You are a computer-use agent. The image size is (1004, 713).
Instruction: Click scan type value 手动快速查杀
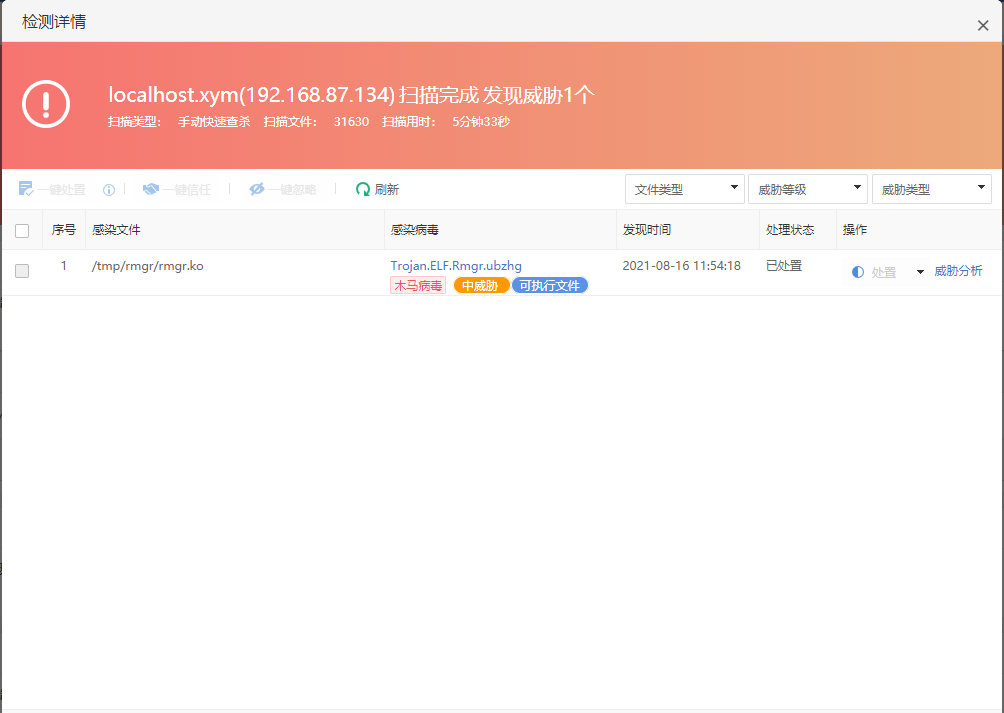tap(214, 122)
